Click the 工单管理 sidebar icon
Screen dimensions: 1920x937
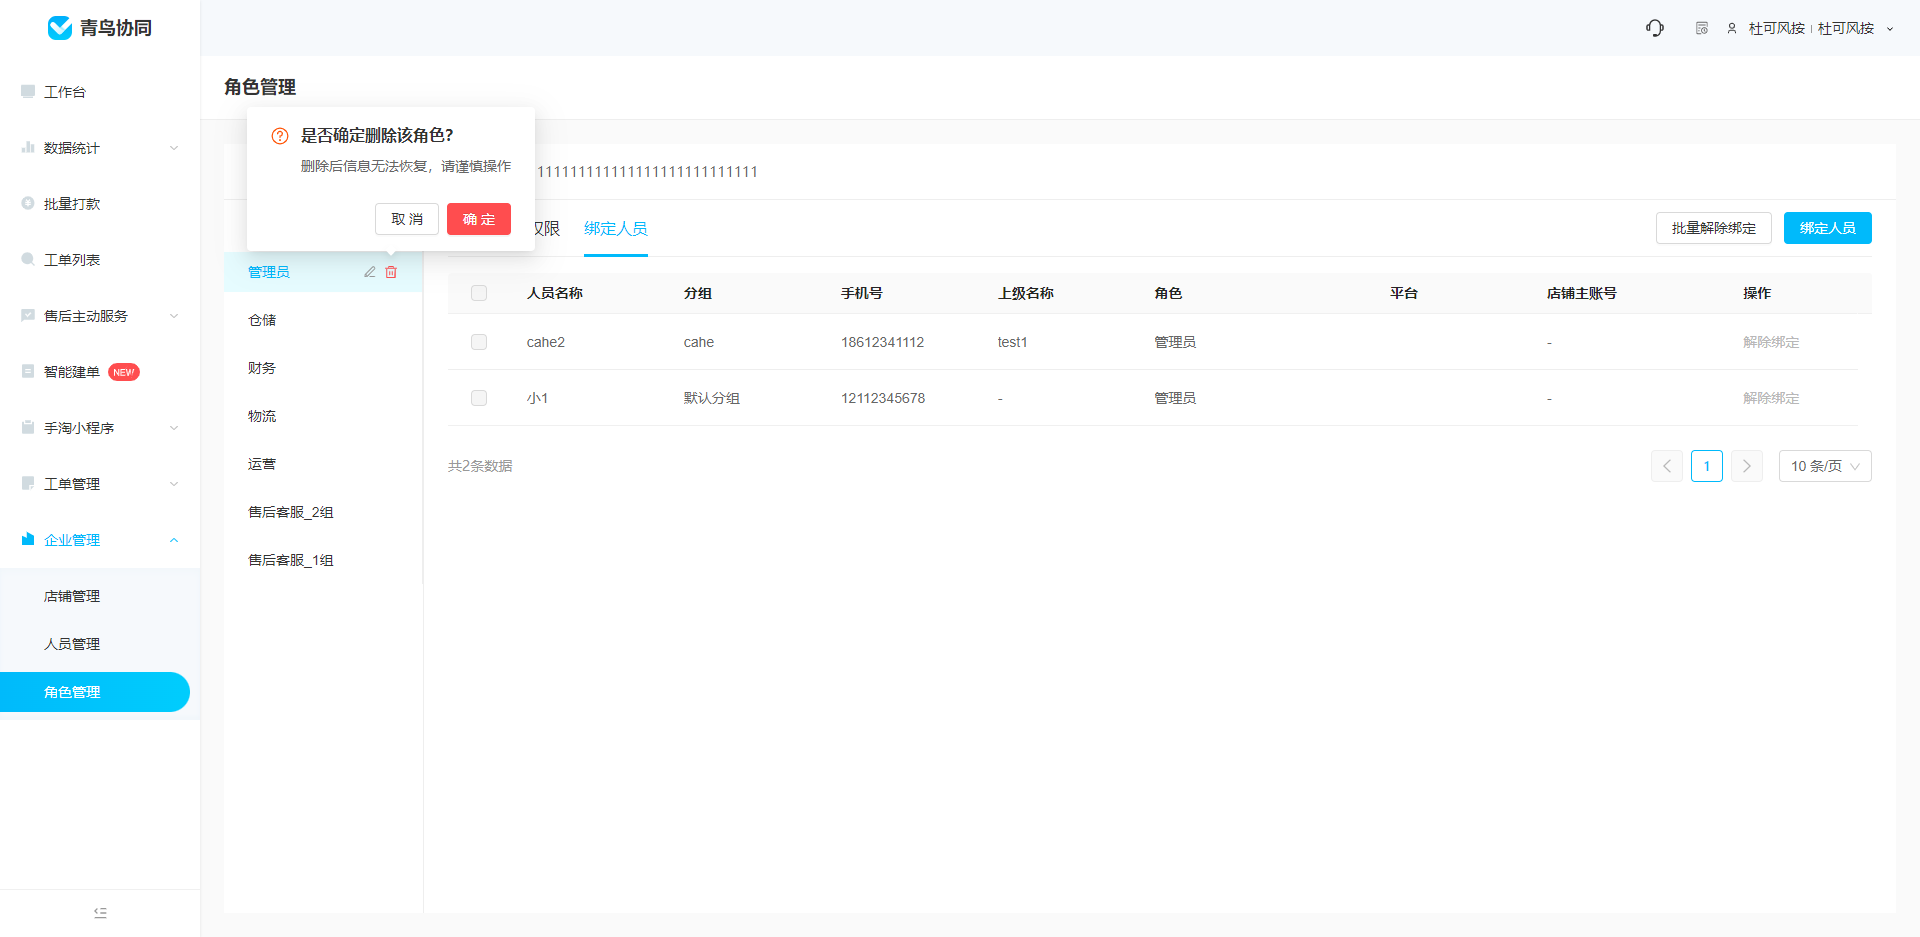28,483
